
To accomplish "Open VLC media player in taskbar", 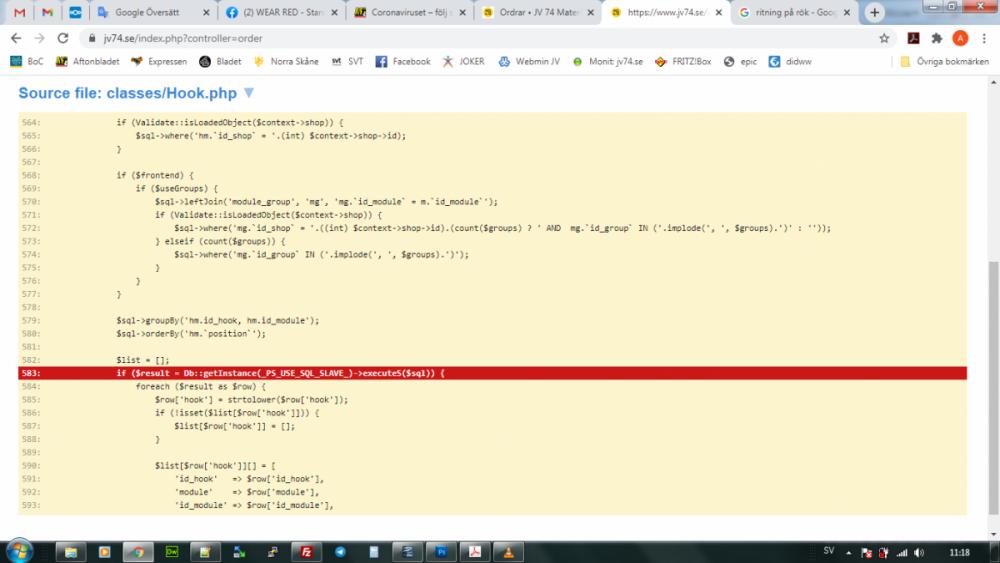I will coord(508,551).
